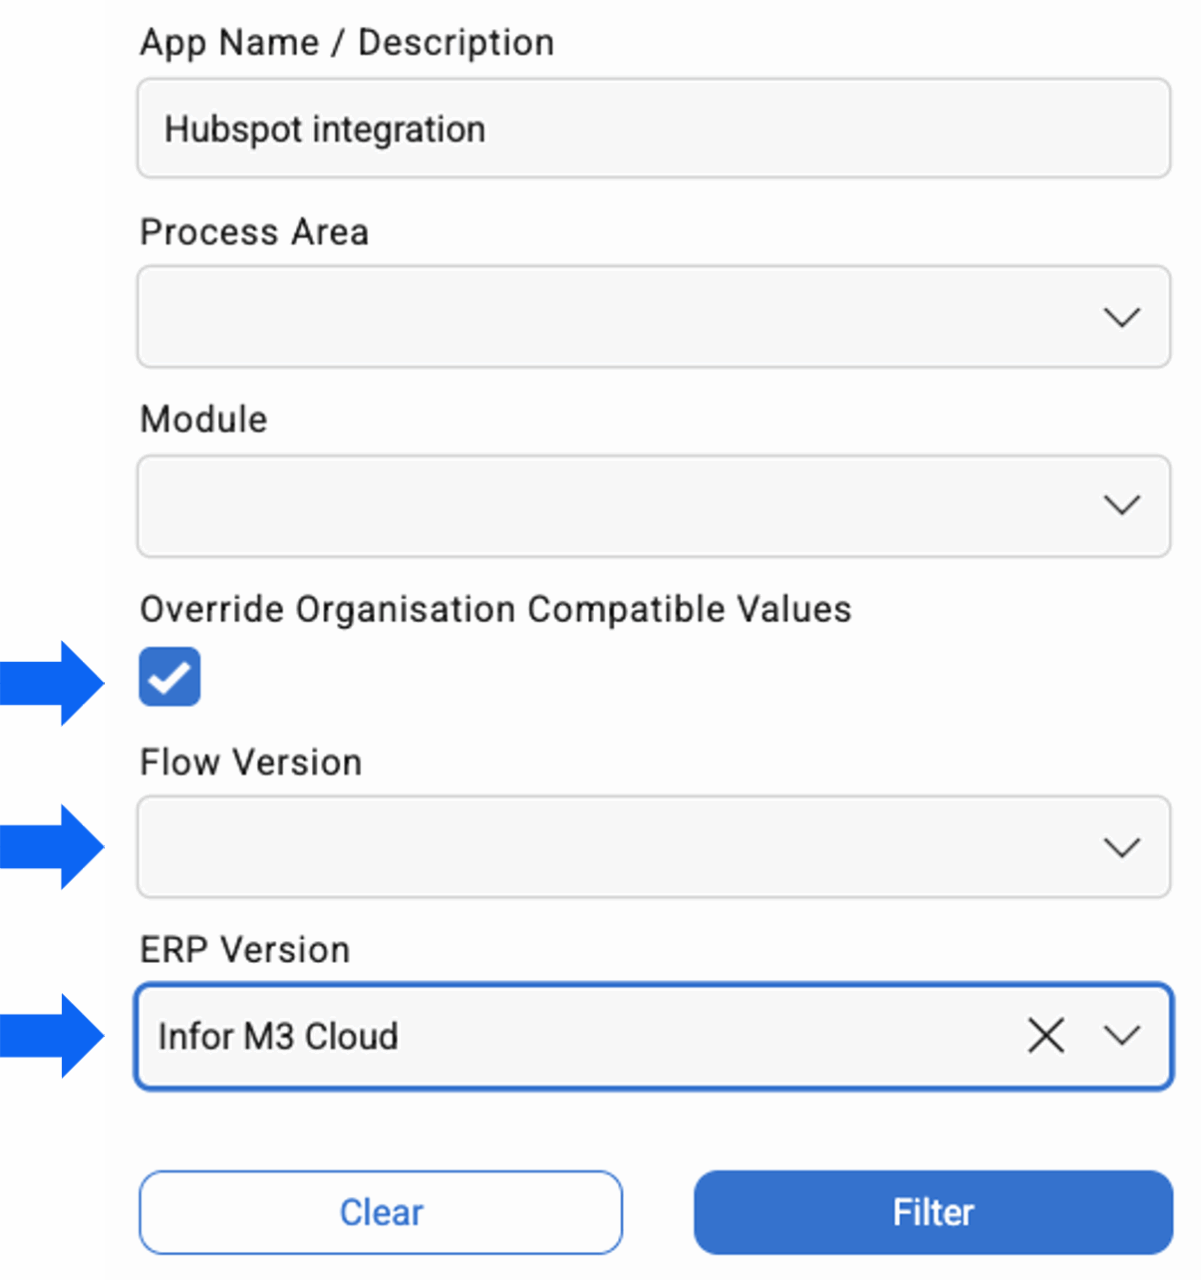Focus the Hubspot integration text field

point(653,129)
